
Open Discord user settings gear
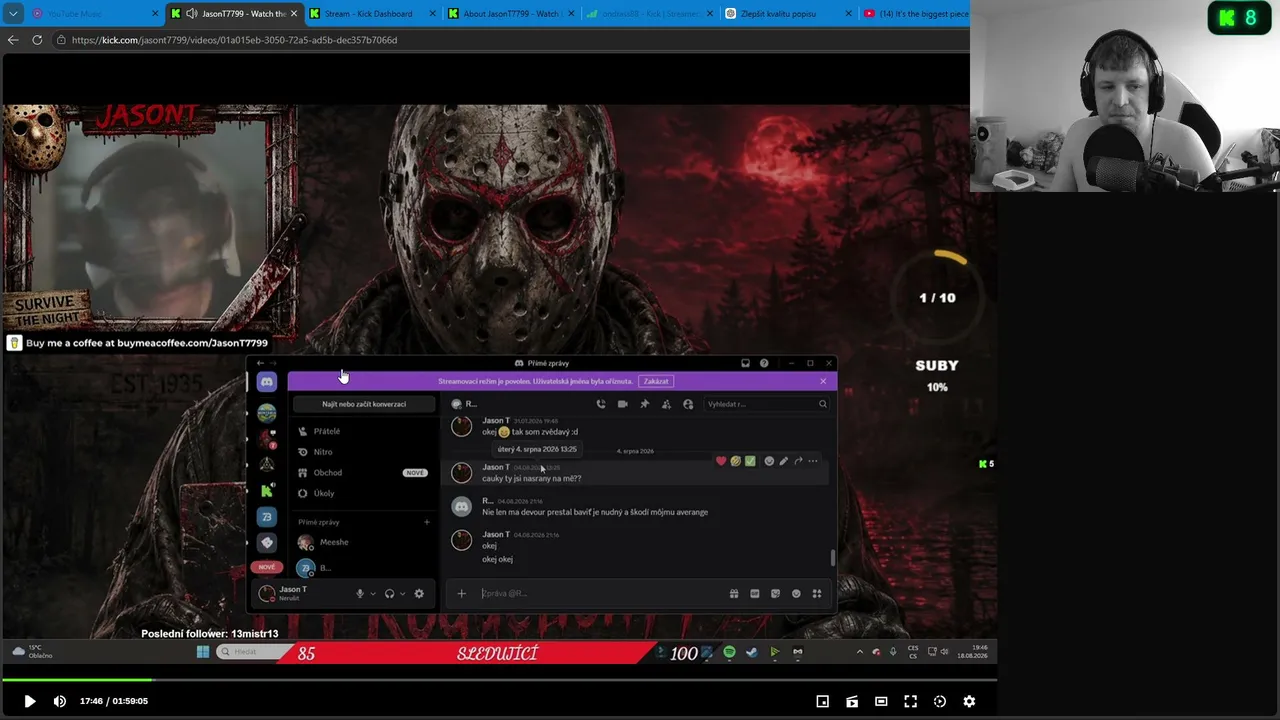click(x=419, y=594)
